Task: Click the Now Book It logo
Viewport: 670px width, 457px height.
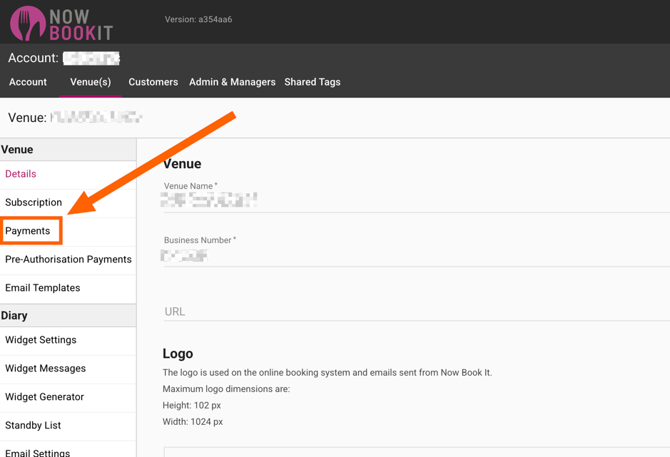Action: [62, 22]
